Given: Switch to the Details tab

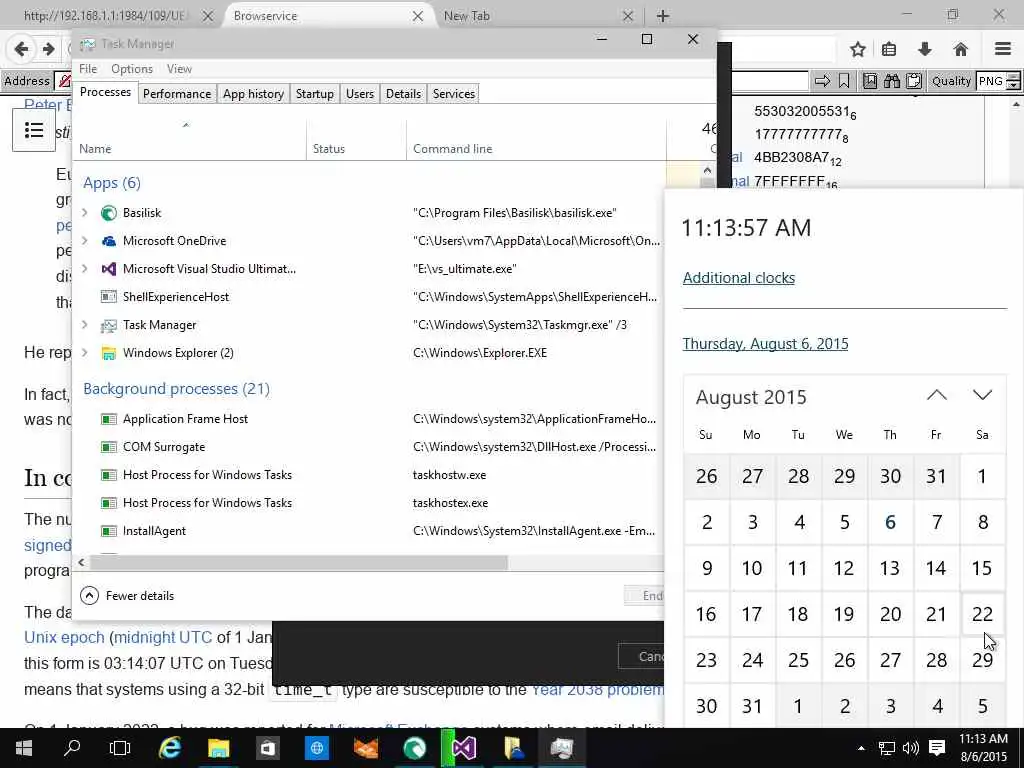Looking at the screenshot, I should tap(404, 93).
